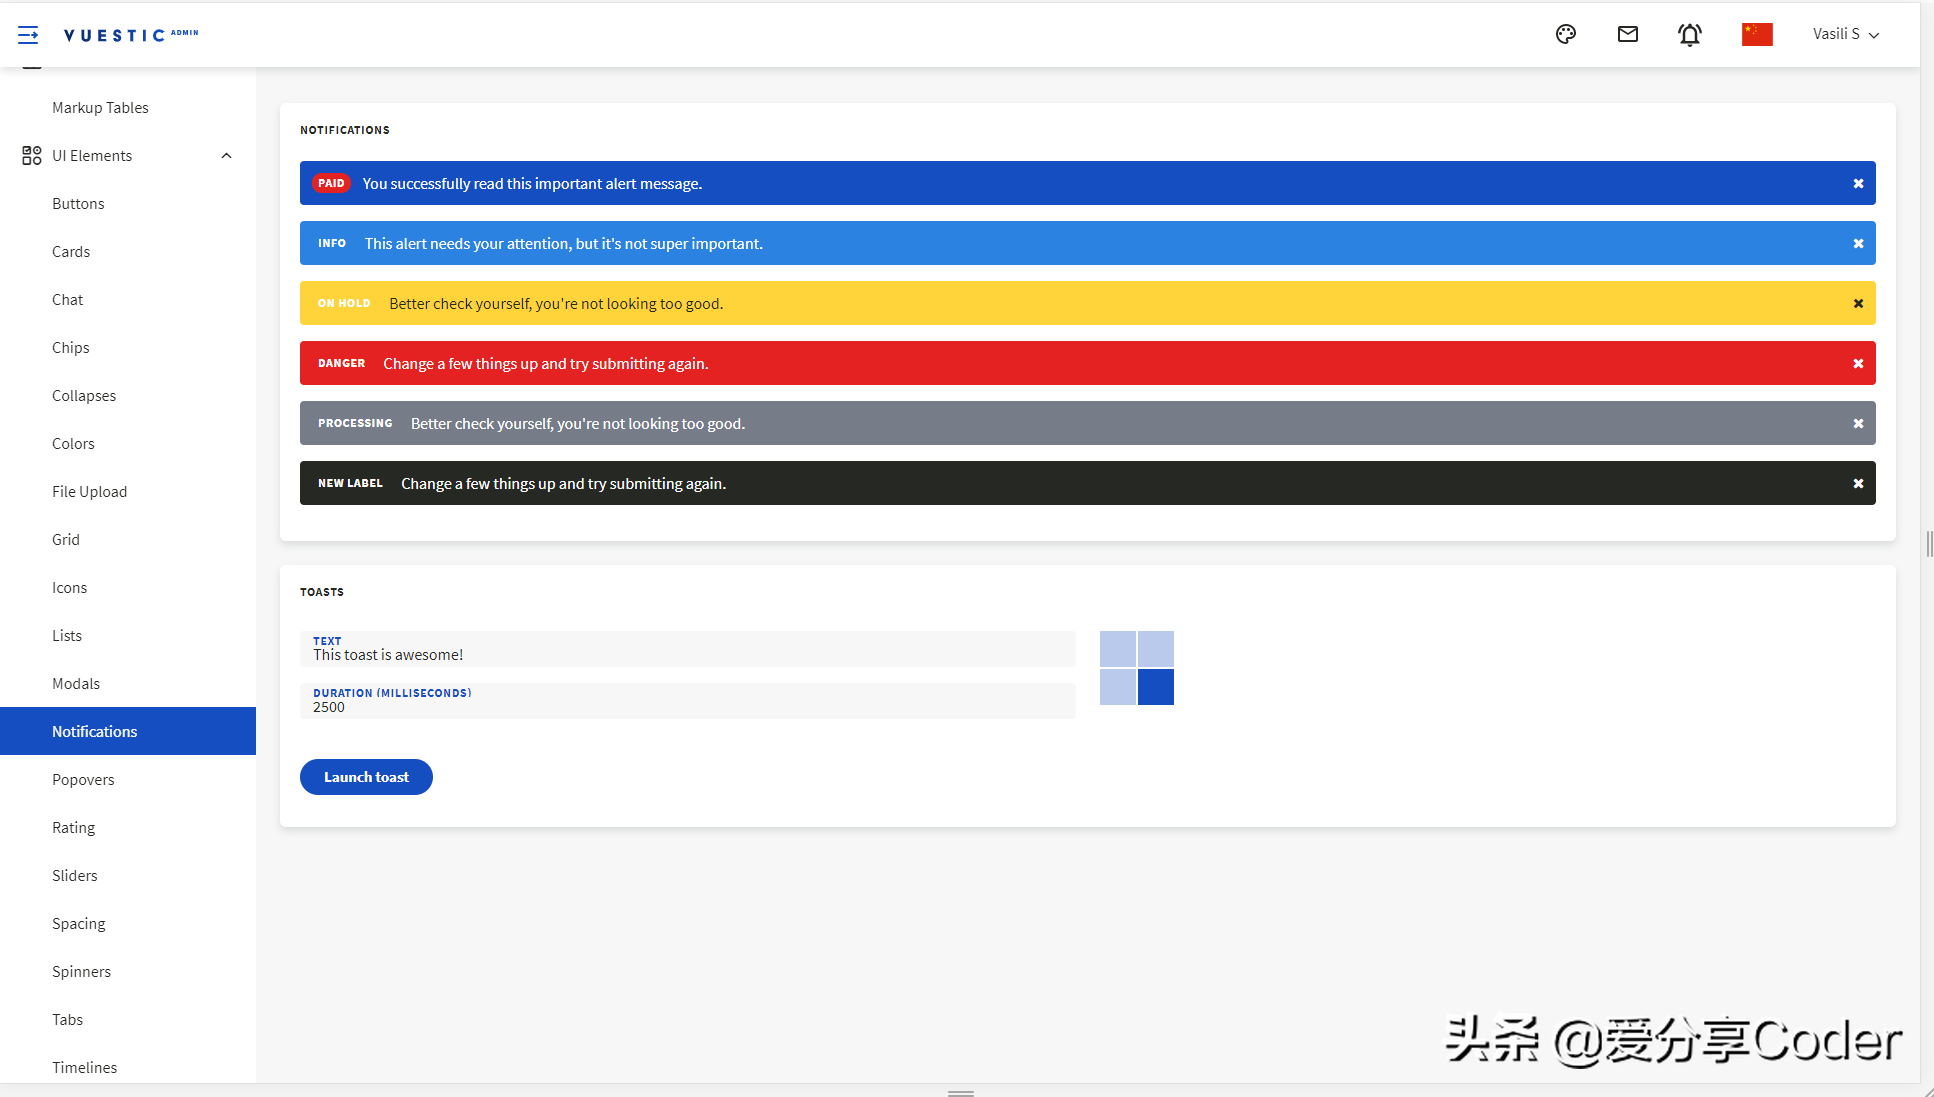Click the mail envelope icon
This screenshot has width=1934, height=1097.
1628,33
